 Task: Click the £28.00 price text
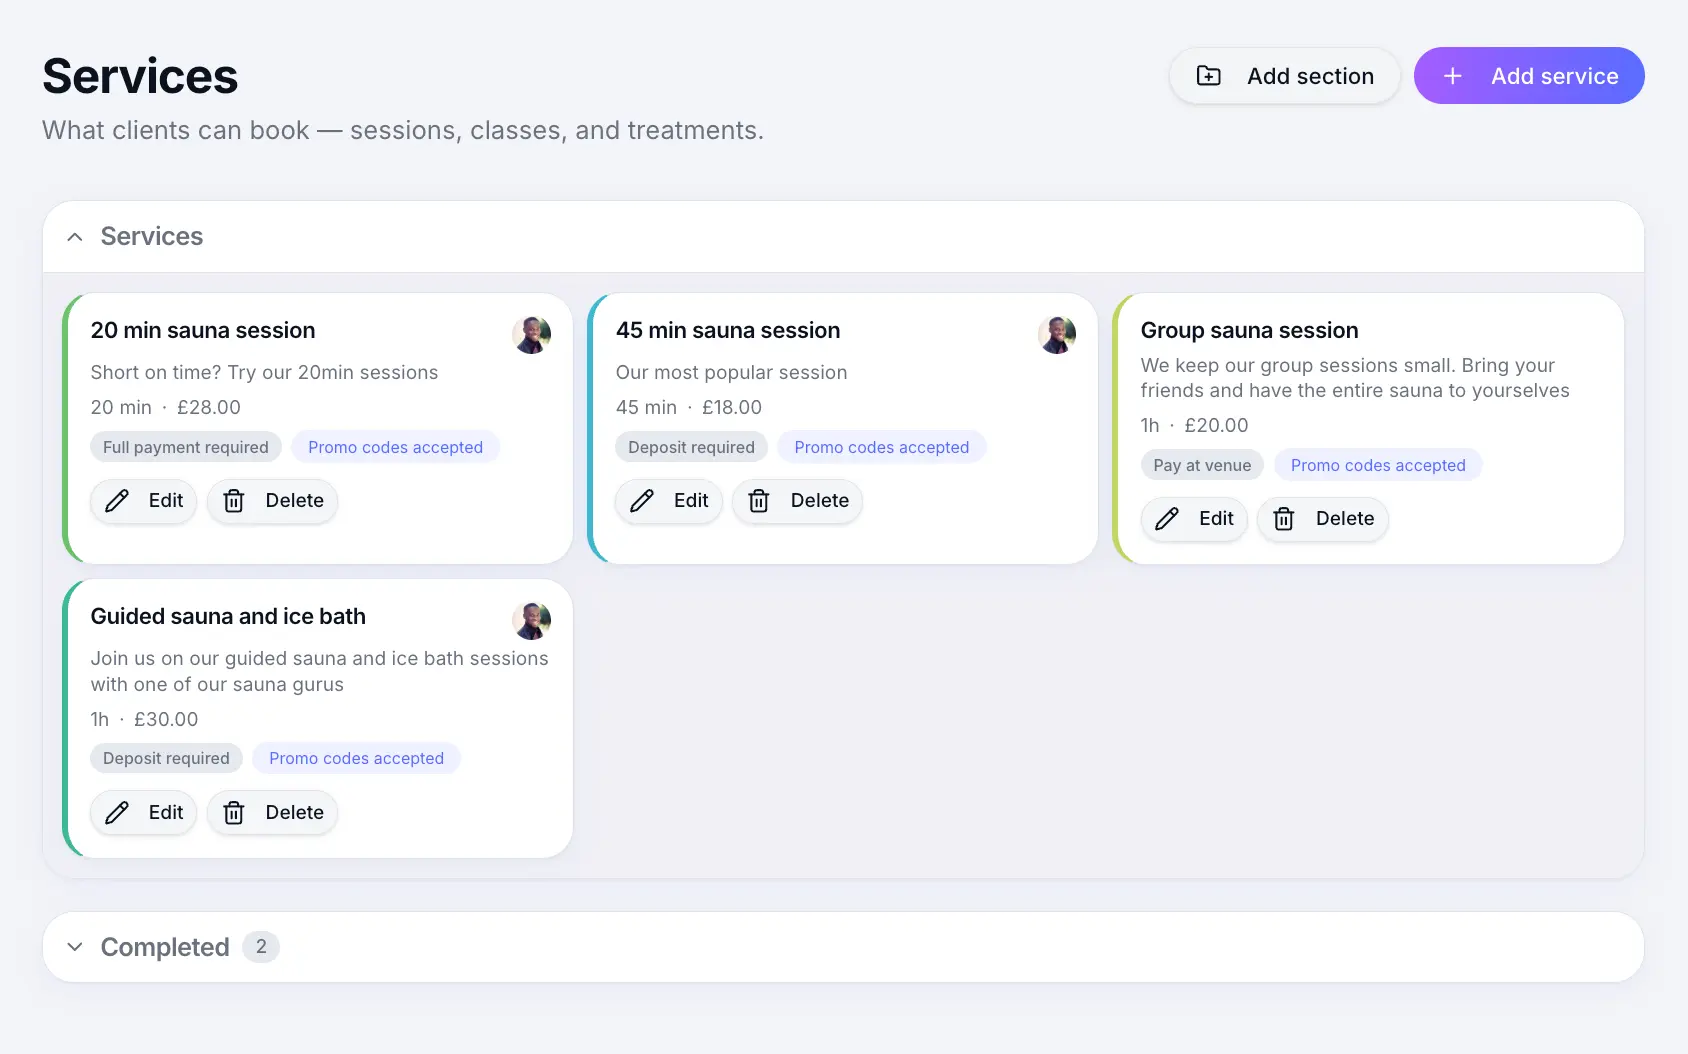click(x=209, y=408)
